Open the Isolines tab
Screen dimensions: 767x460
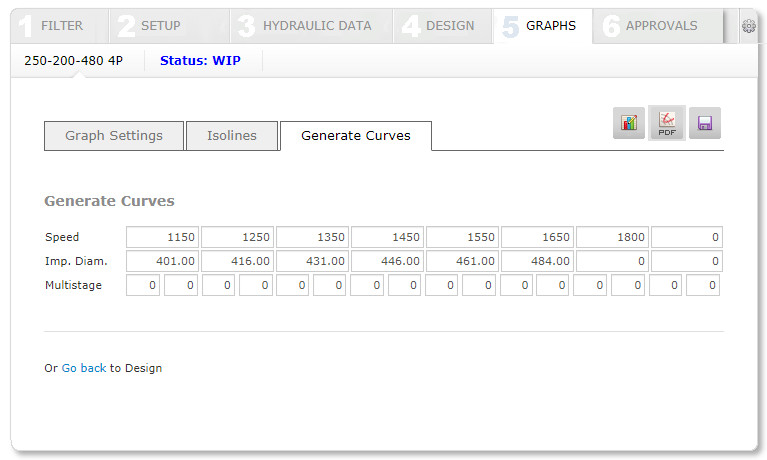pyautogui.click(x=232, y=136)
